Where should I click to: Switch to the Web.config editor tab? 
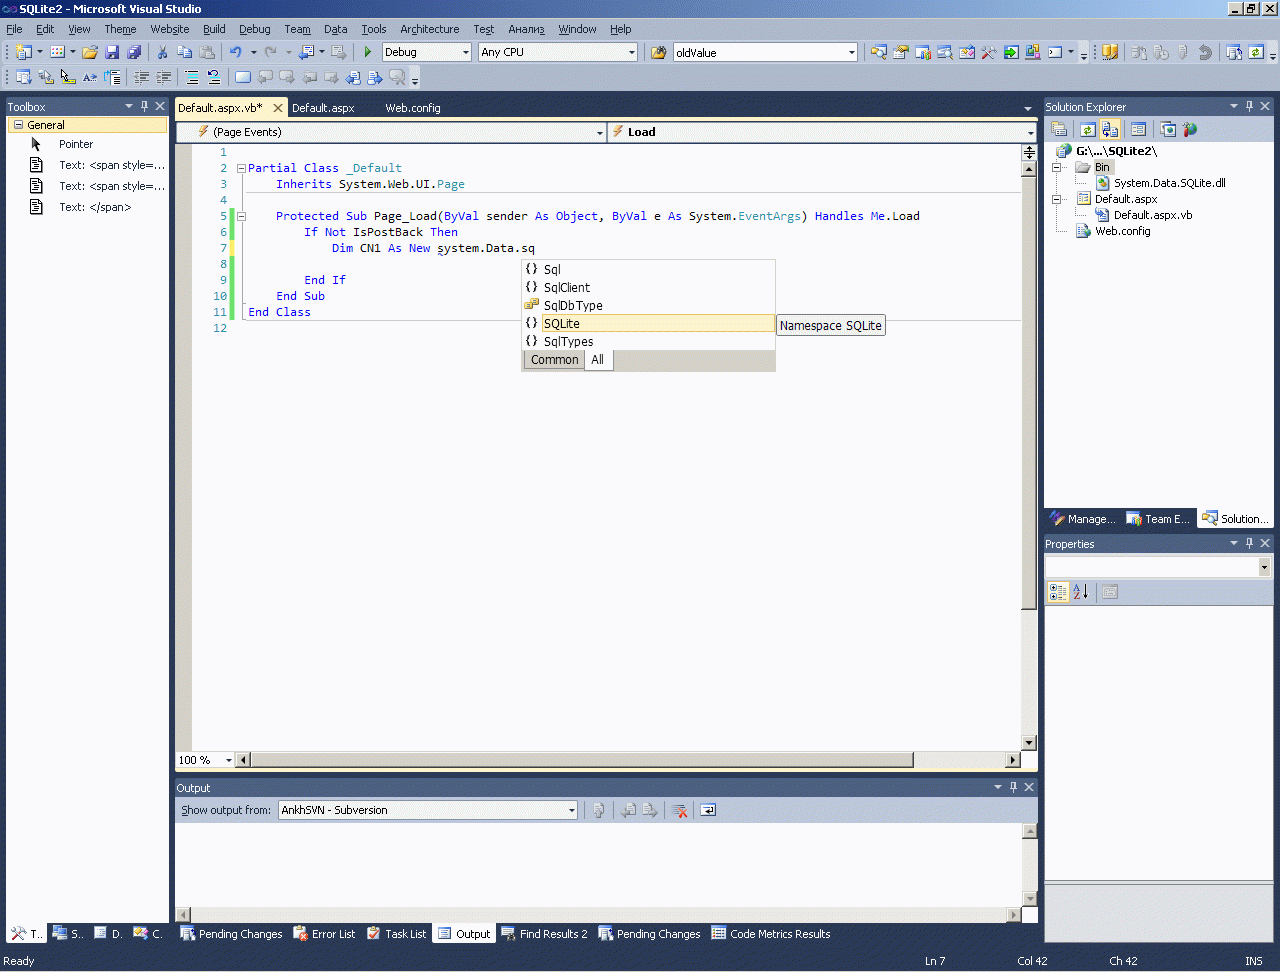coord(413,108)
